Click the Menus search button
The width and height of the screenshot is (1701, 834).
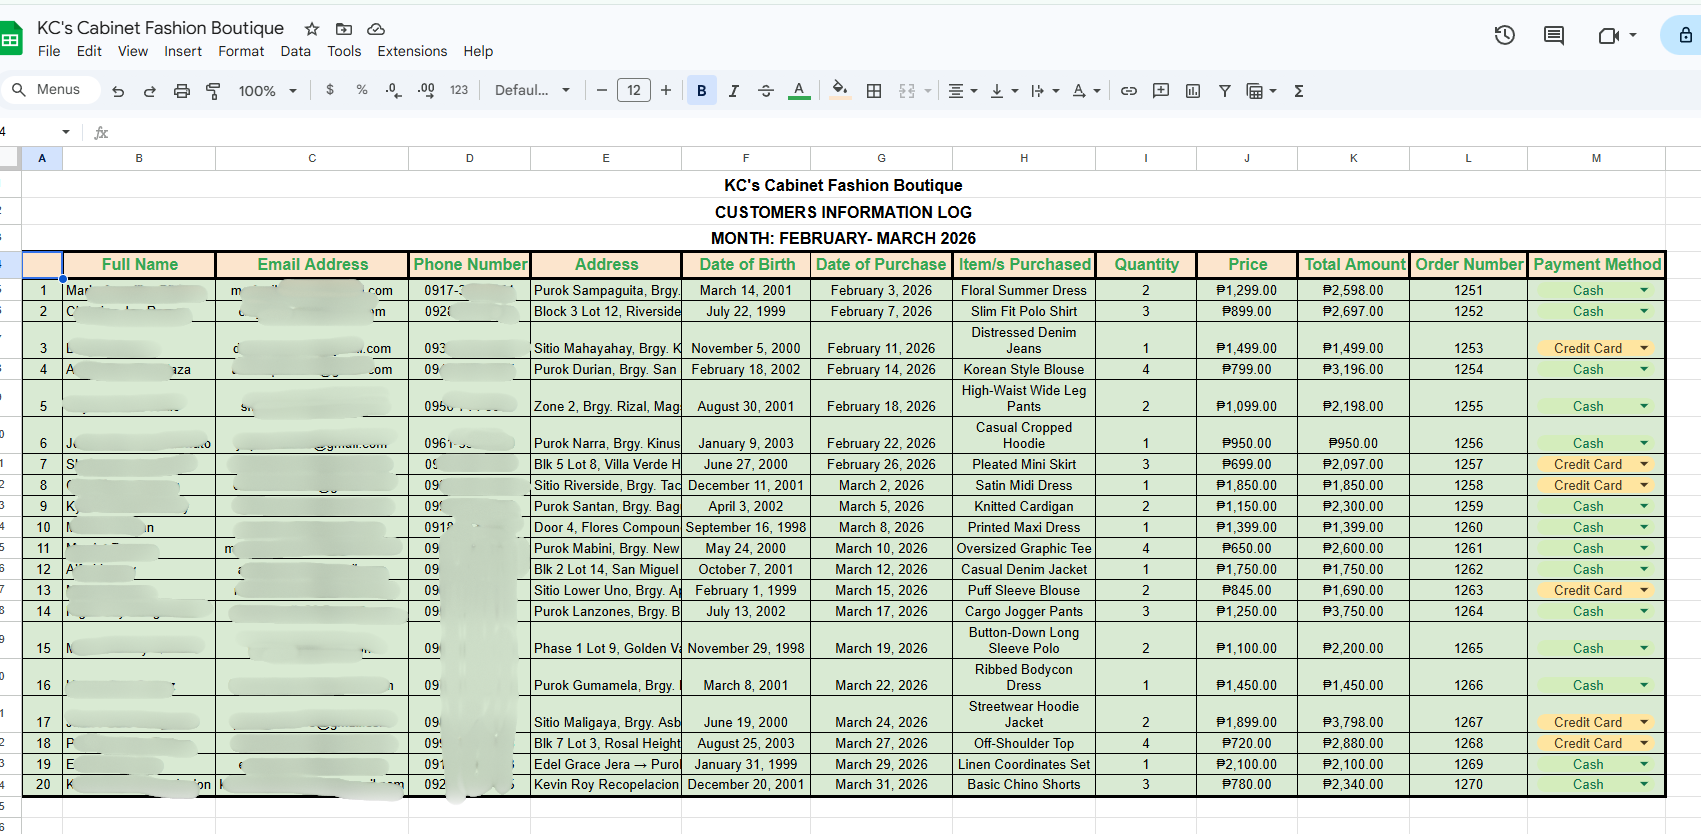pyautogui.click(x=48, y=90)
